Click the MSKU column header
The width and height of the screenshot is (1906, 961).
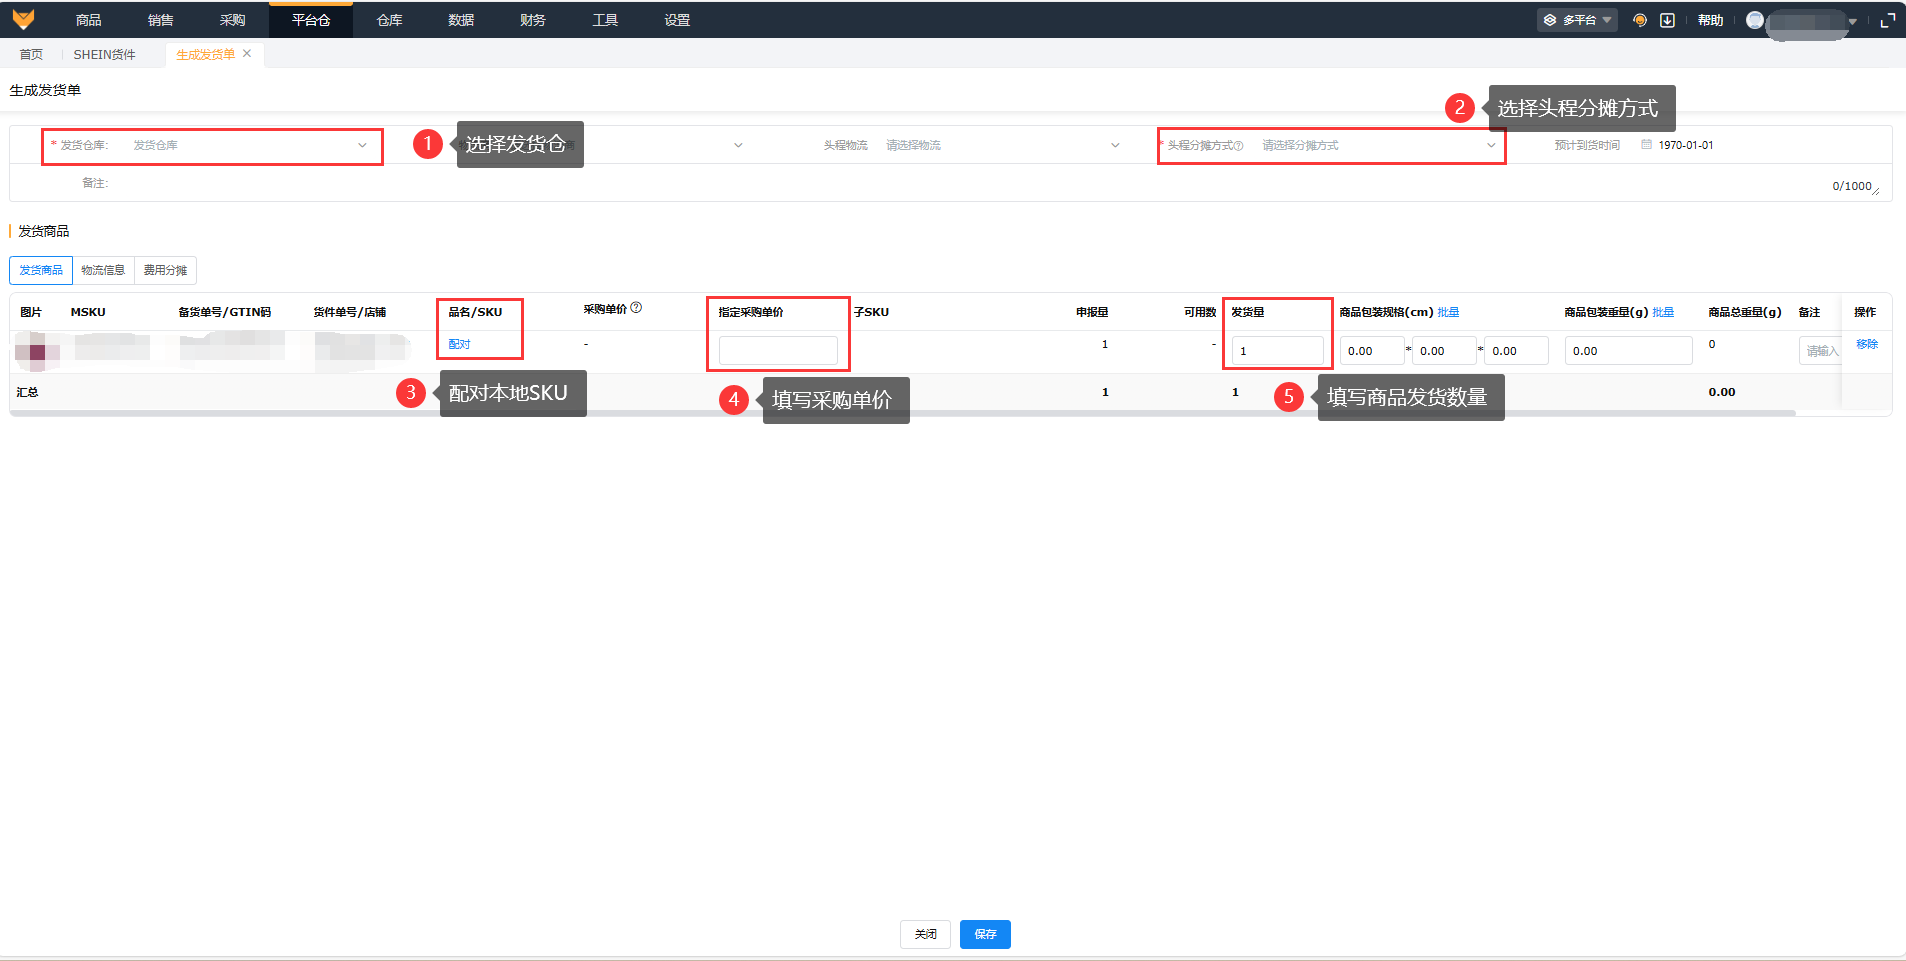click(x=88, y=312)
